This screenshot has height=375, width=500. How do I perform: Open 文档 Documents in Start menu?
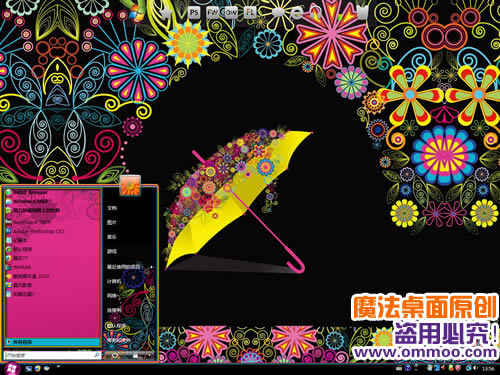coord(112,208)
